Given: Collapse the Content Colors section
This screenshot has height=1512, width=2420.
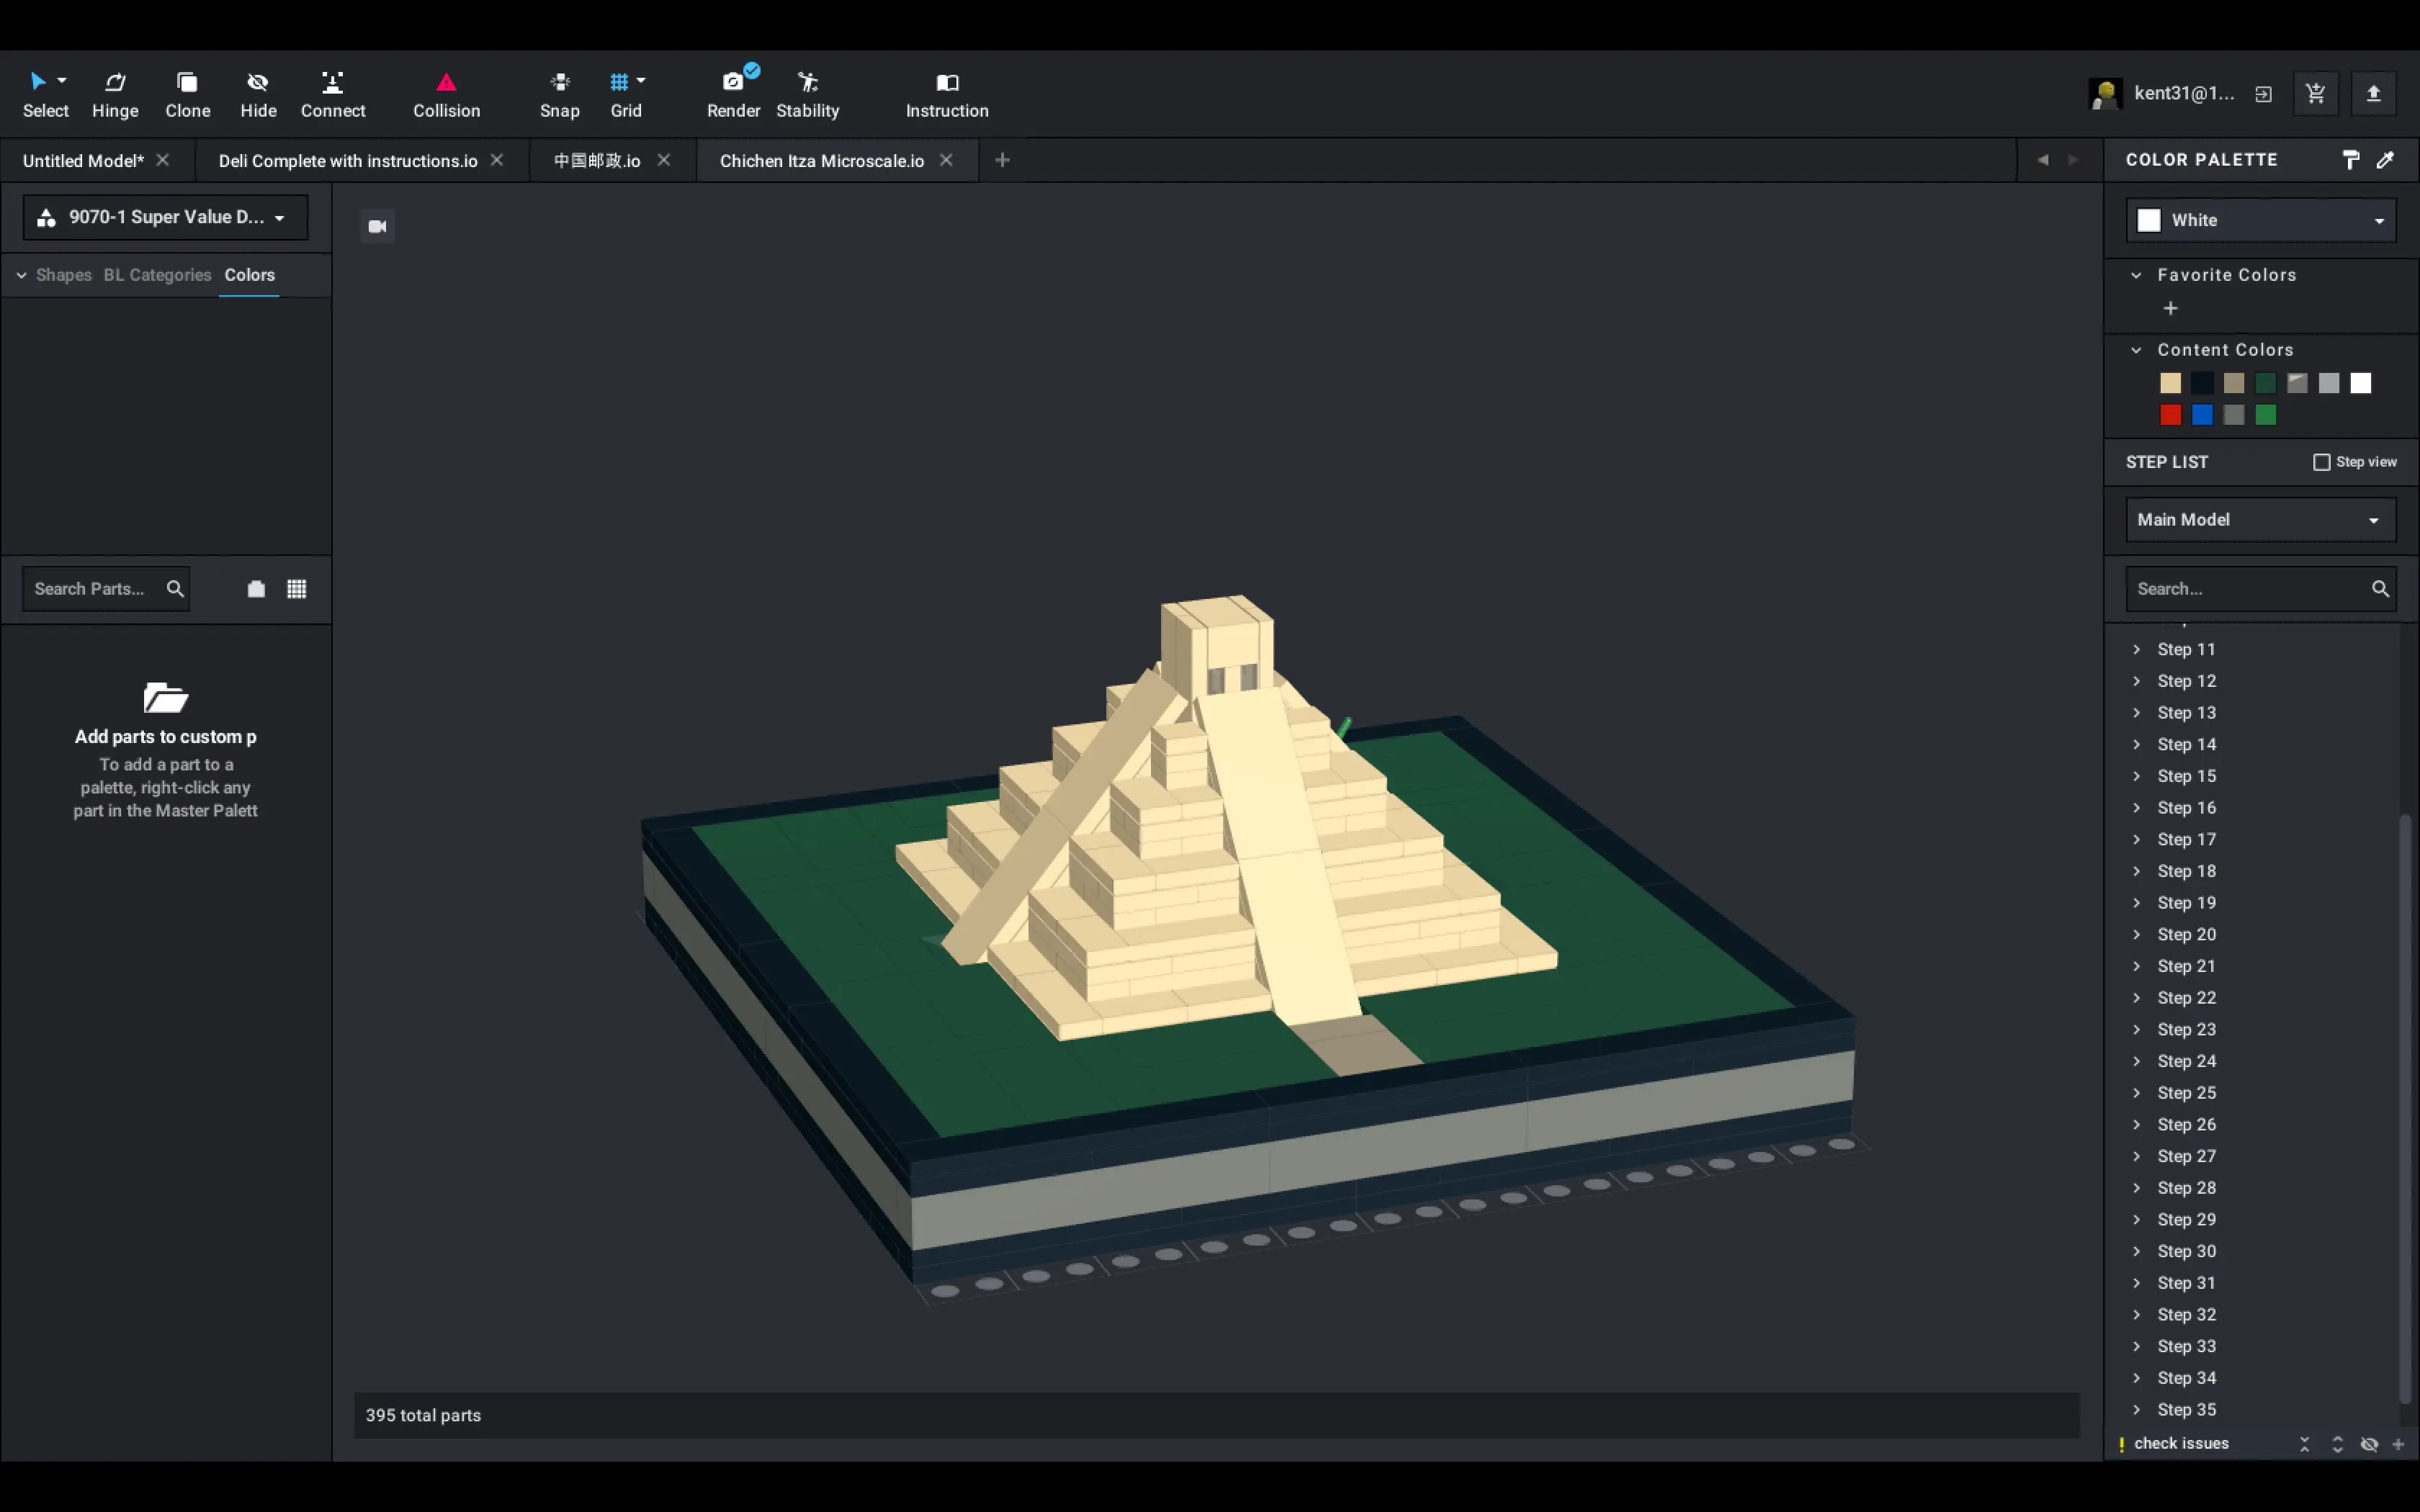Looking at the screenshot, I should click(2136, 350).
